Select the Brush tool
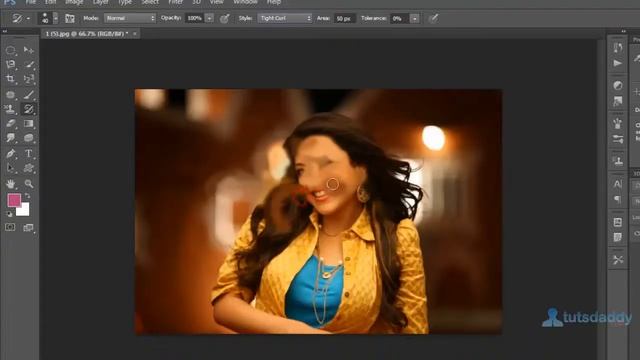The image size is (640, 360). point(29,95)
